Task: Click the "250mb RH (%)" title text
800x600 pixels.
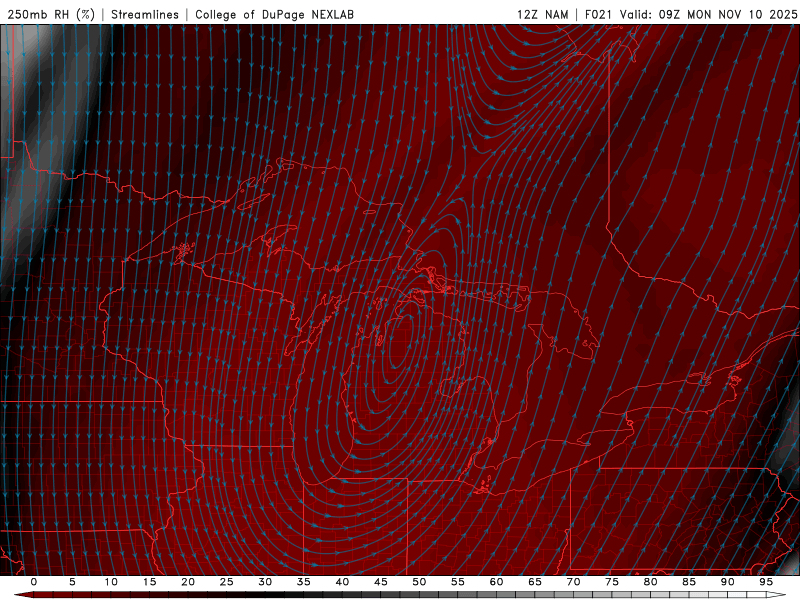Action: (x=51, y=14)
